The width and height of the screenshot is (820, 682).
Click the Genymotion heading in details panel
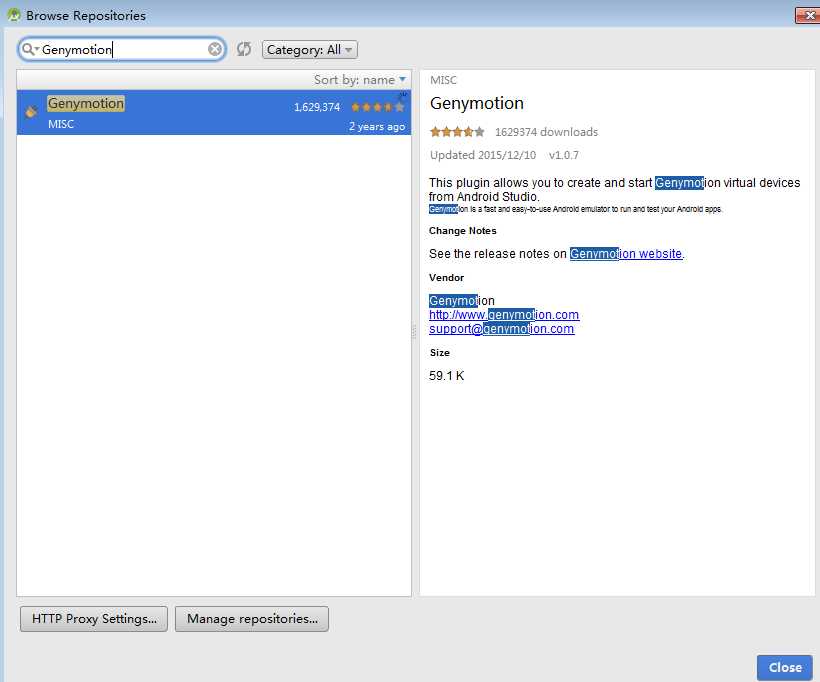pyautogui.click(x=476, y=103)
